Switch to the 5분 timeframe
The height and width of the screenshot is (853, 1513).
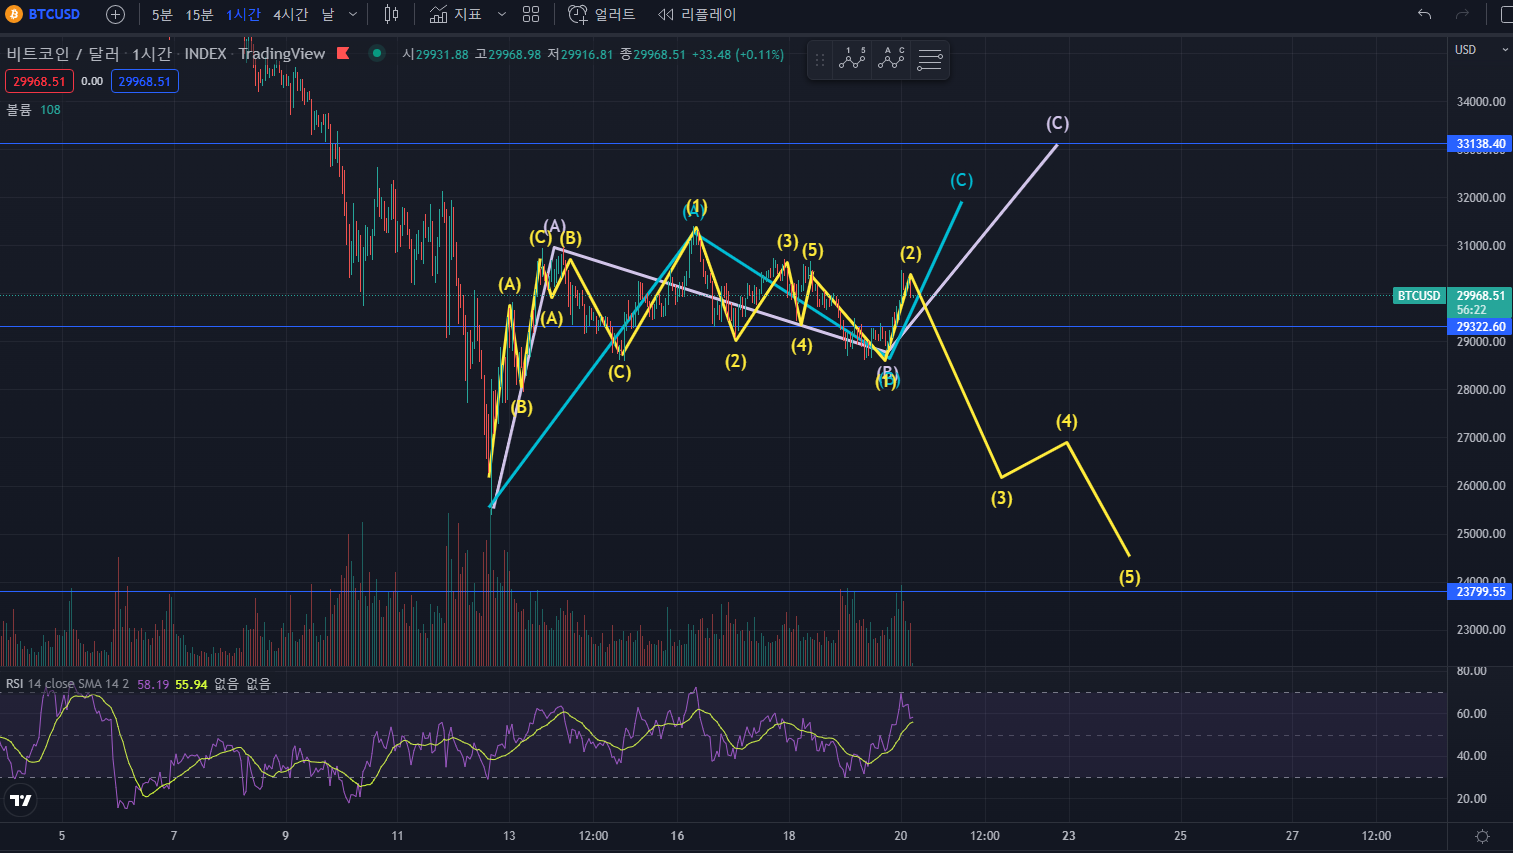[x=162, y=14]
